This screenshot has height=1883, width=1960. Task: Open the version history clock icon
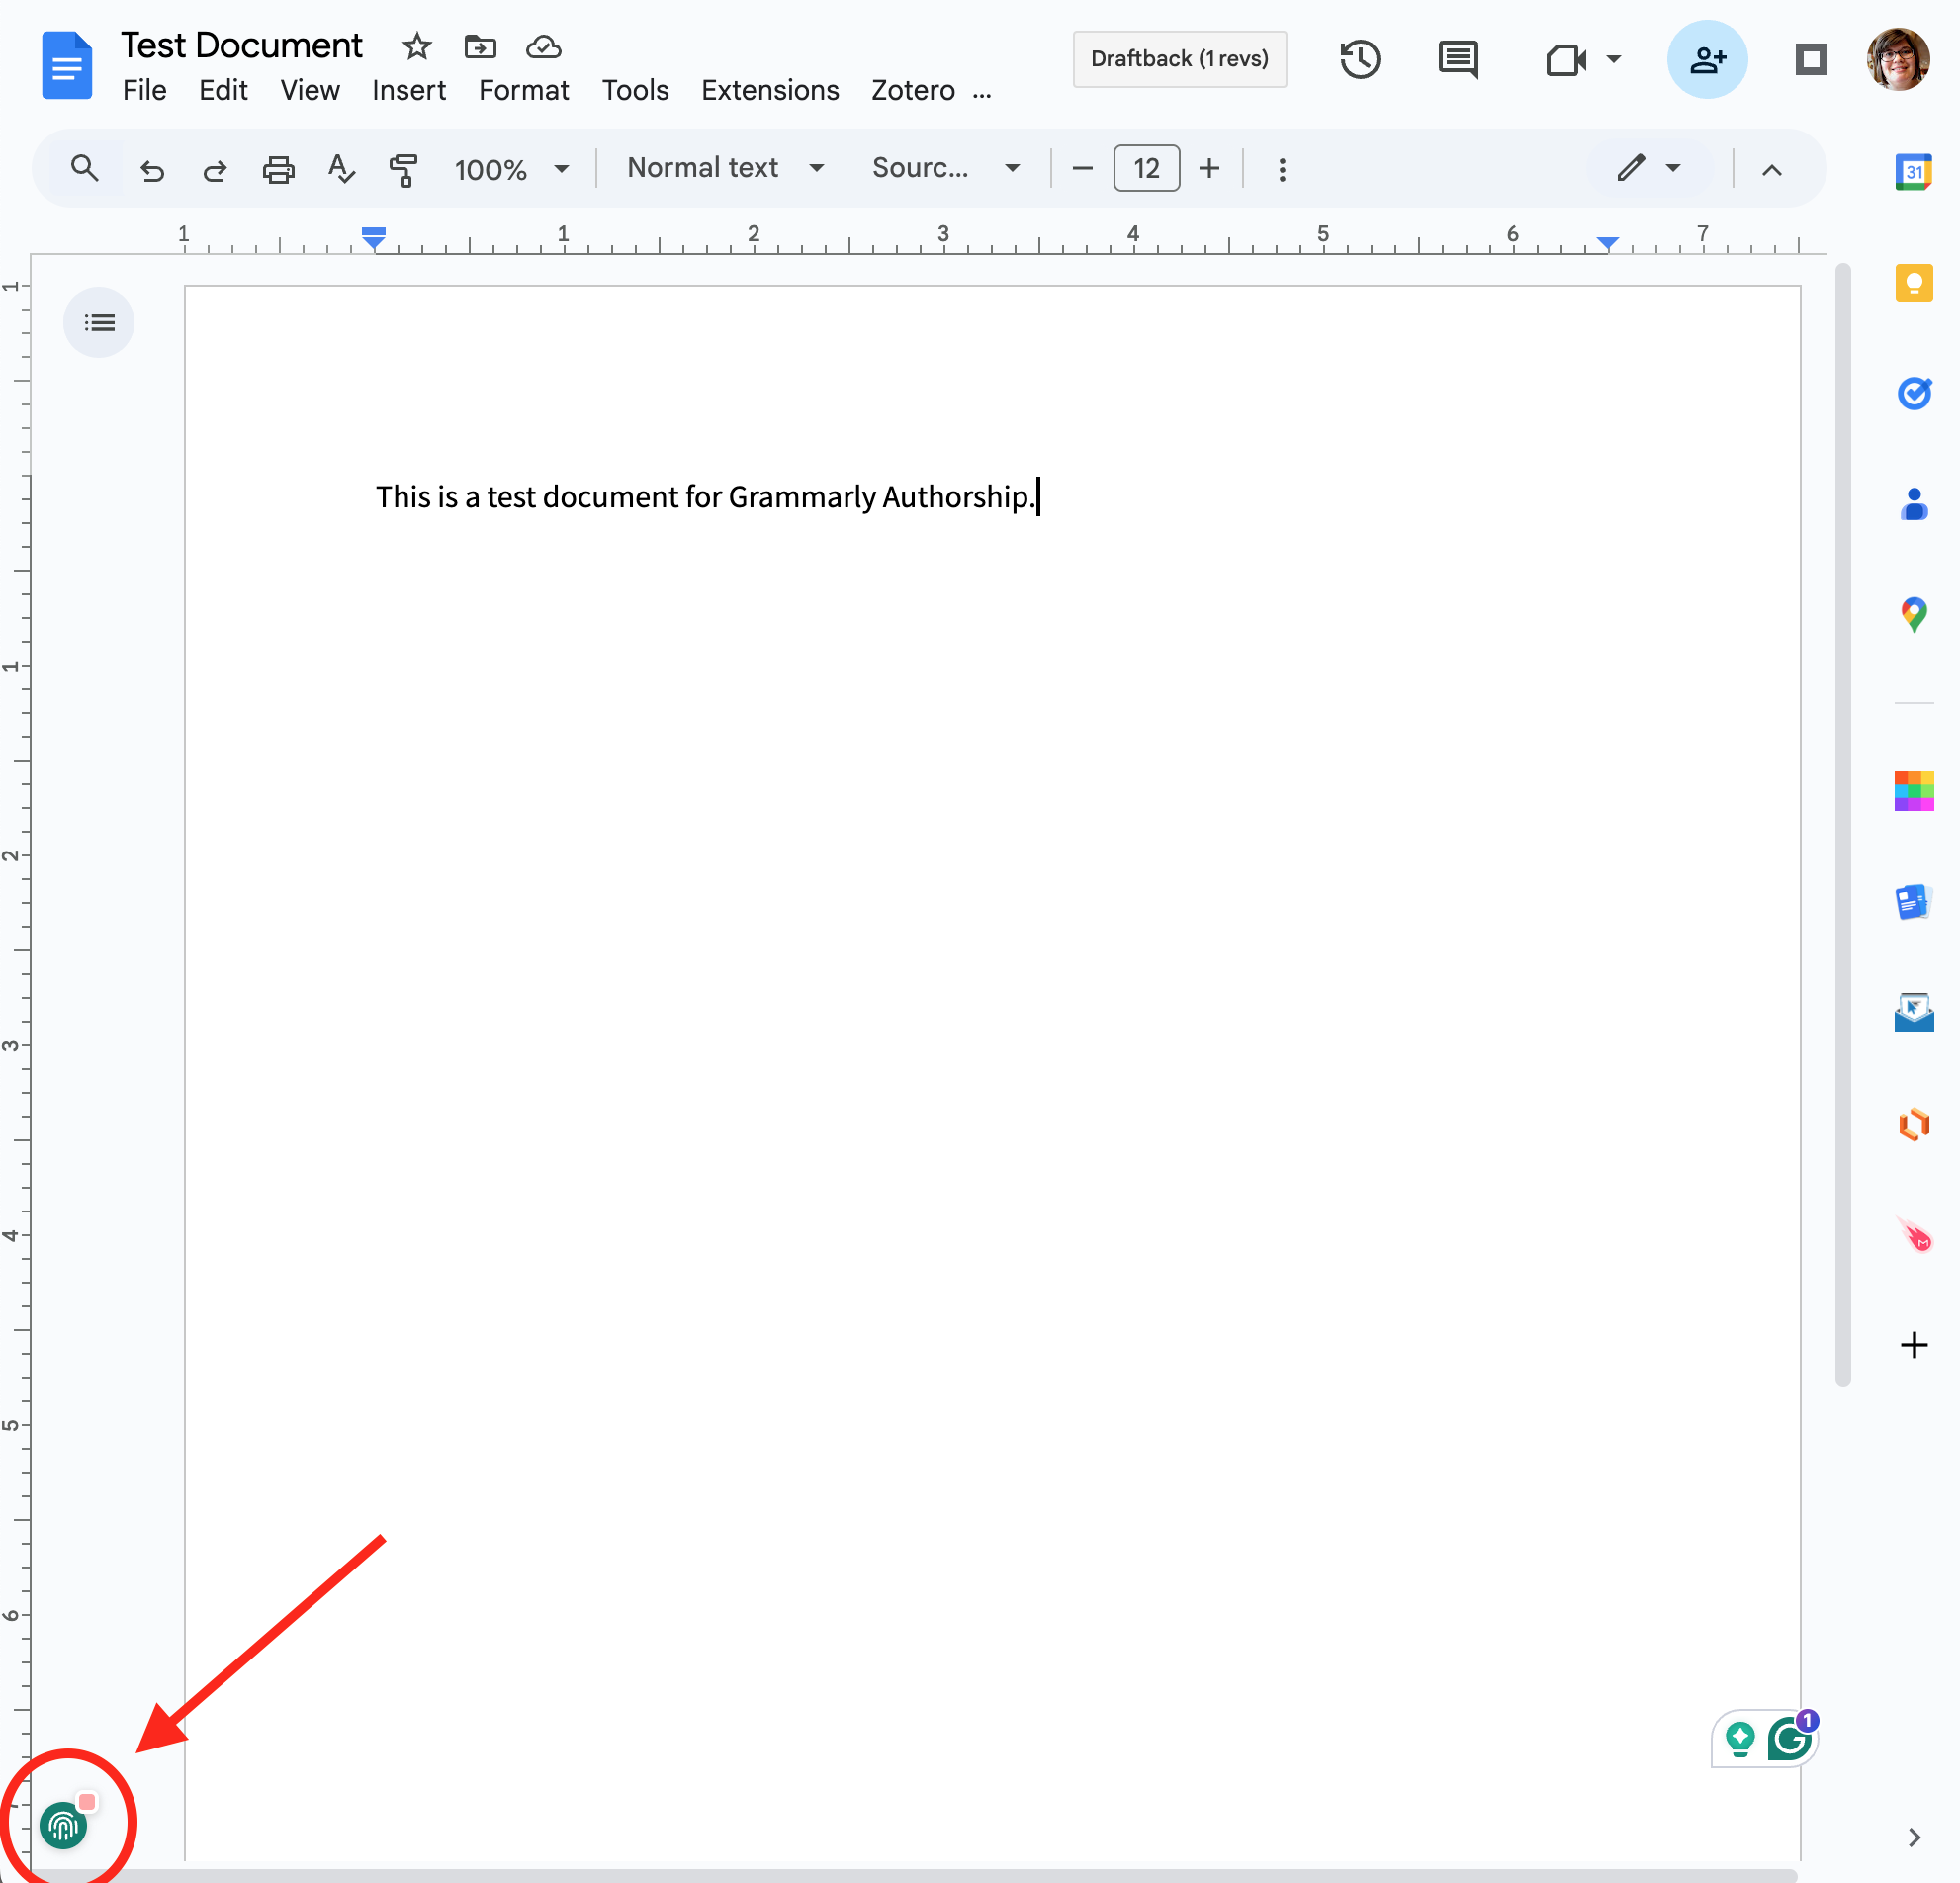pyautogui.click(x=1359, y=59)
